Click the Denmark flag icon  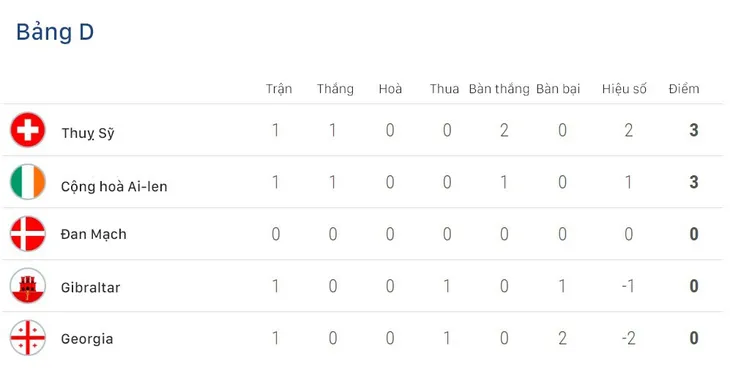pos(28,234)
